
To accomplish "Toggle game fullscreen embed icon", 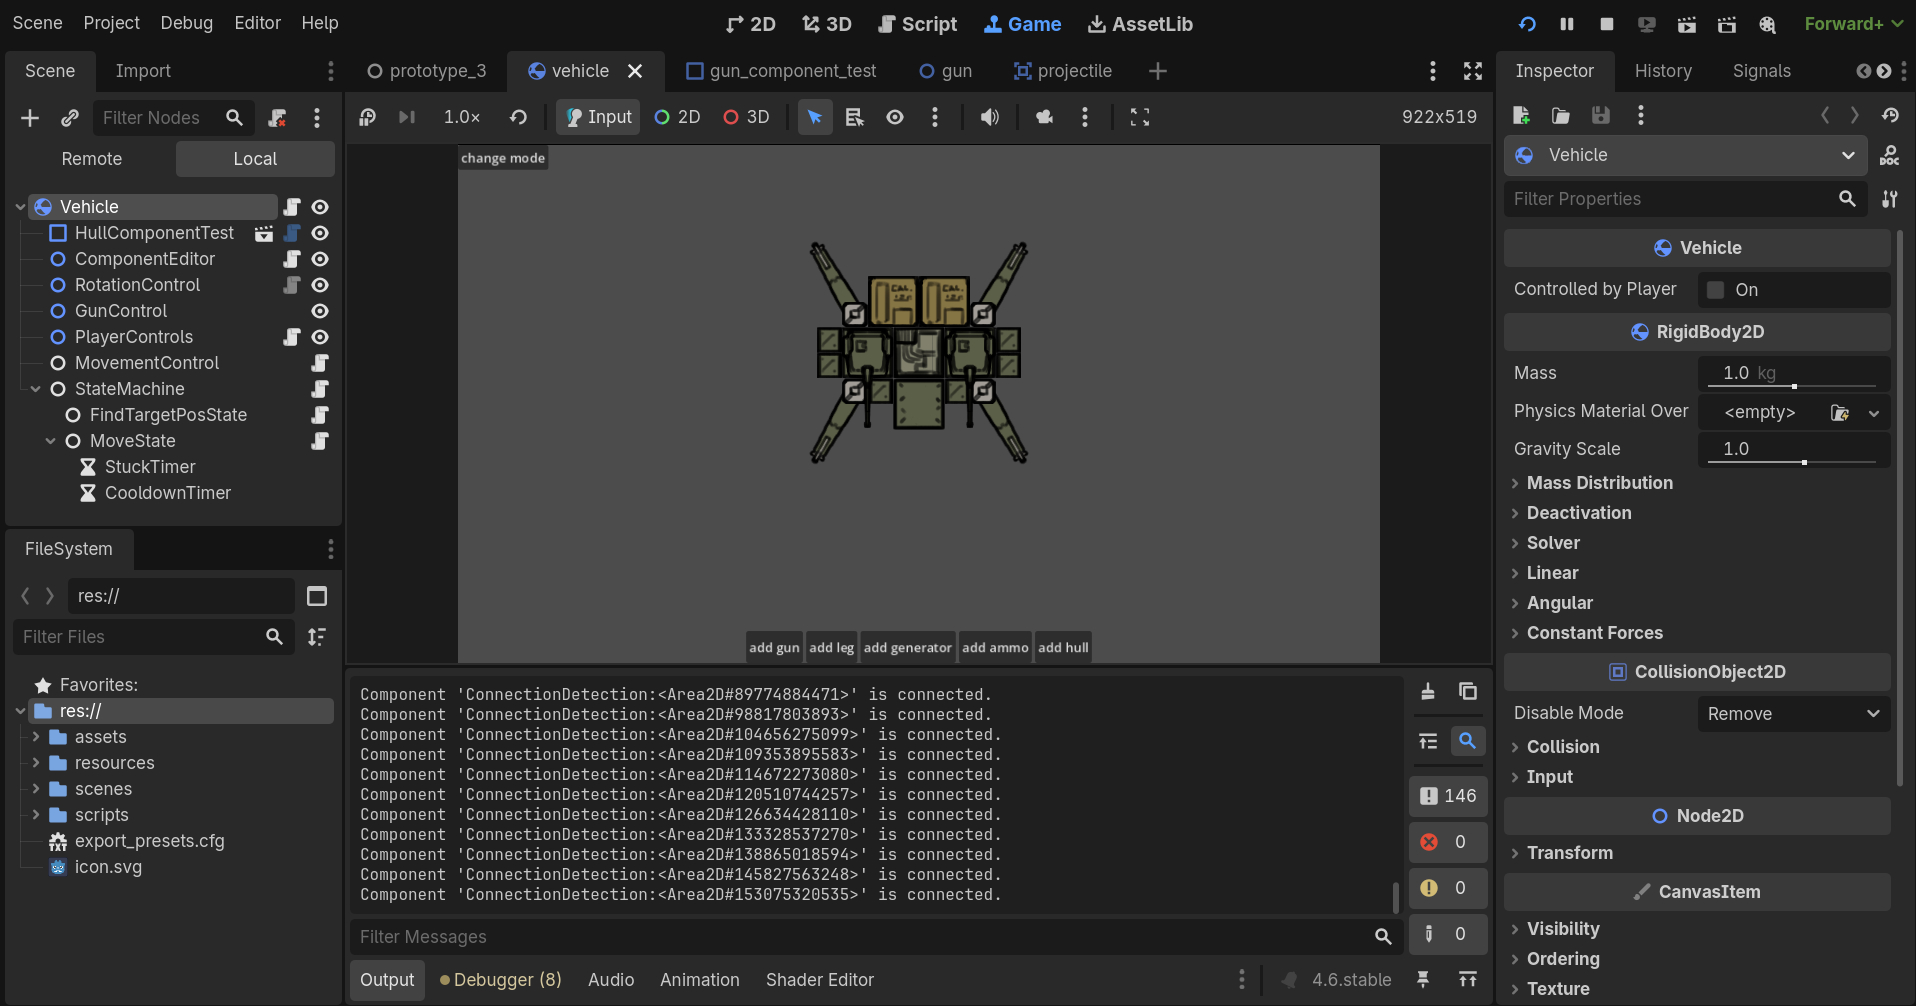I will 1139,117.
